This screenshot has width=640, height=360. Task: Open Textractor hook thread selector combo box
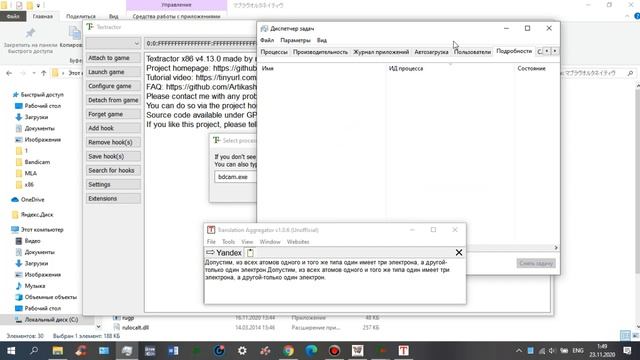point(200,43)
